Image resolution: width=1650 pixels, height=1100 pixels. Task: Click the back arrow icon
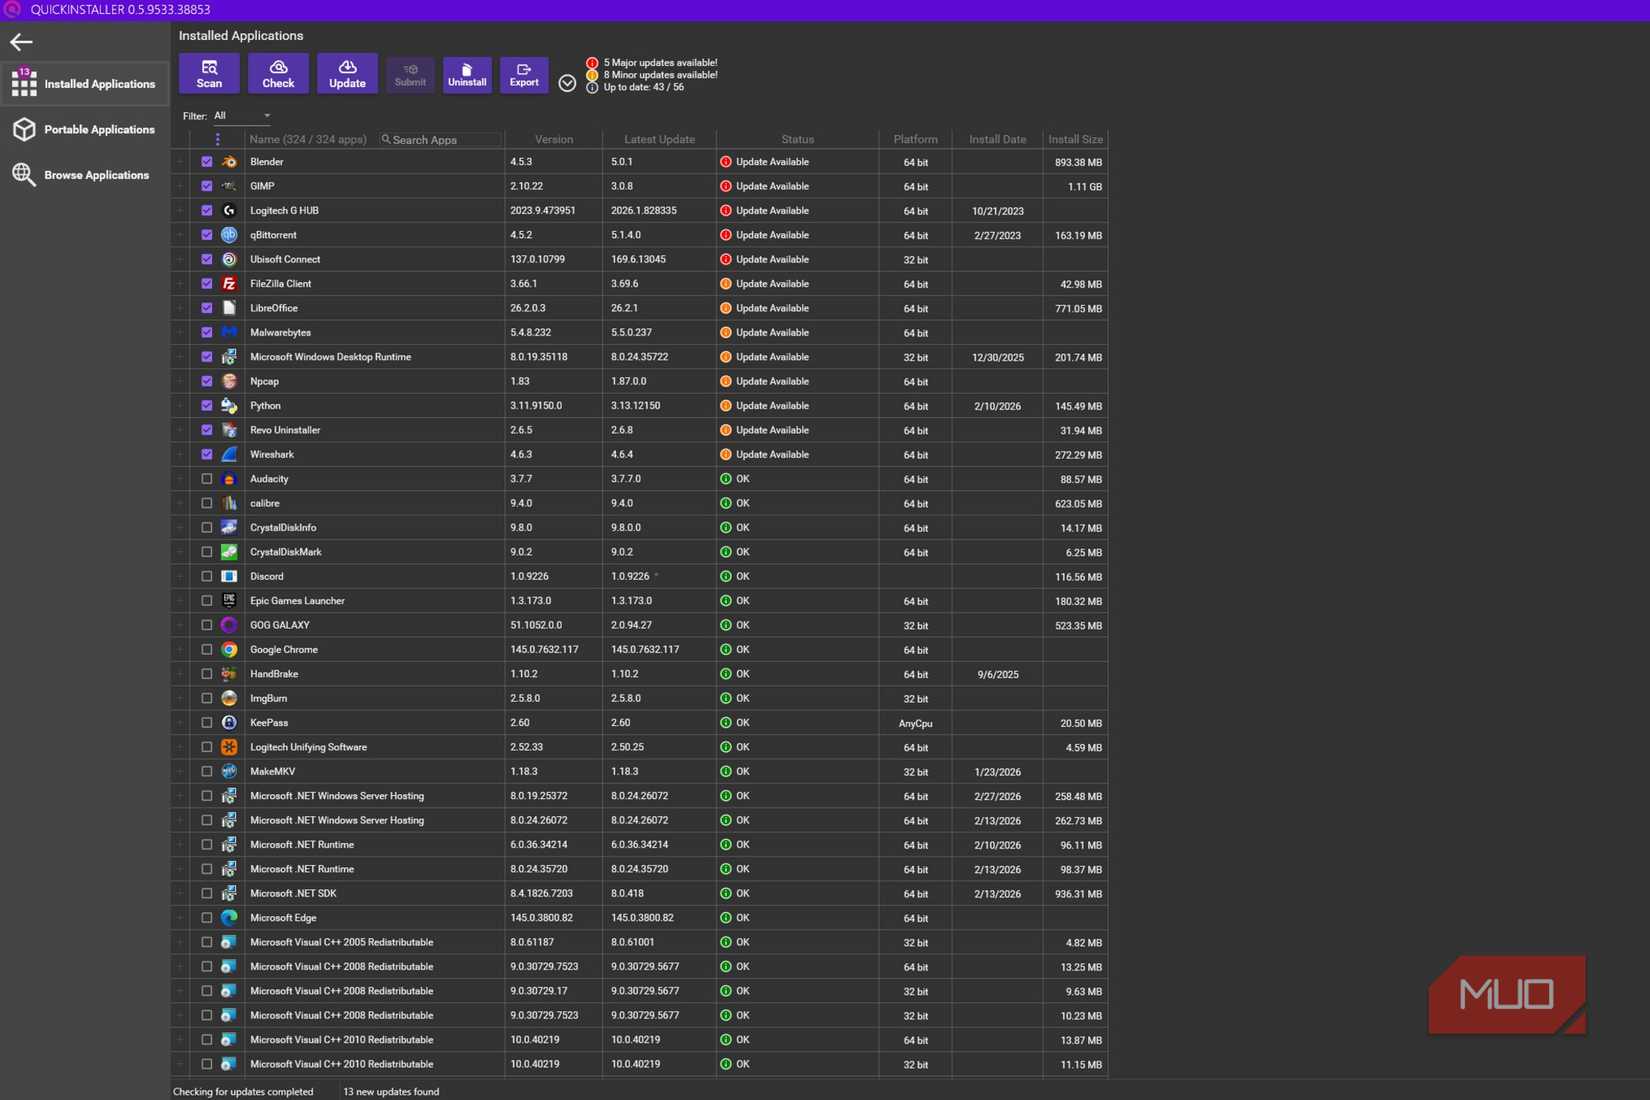[21, 42]
